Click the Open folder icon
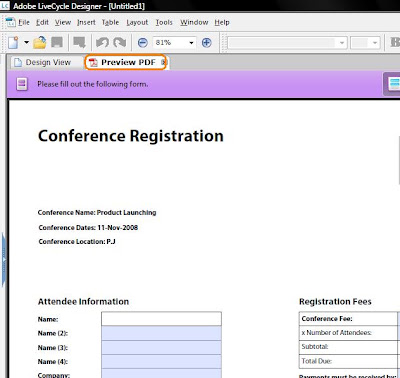This screenshot has width=400, height=378. (x=40, y=43)
